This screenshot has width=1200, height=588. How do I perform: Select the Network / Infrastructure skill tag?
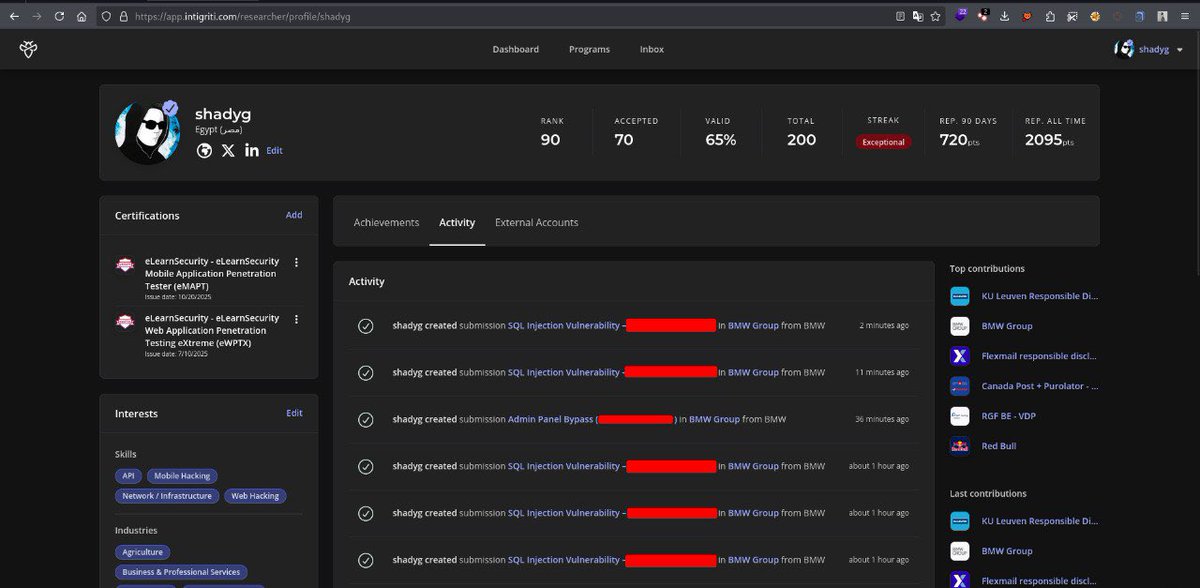(166, 496)
